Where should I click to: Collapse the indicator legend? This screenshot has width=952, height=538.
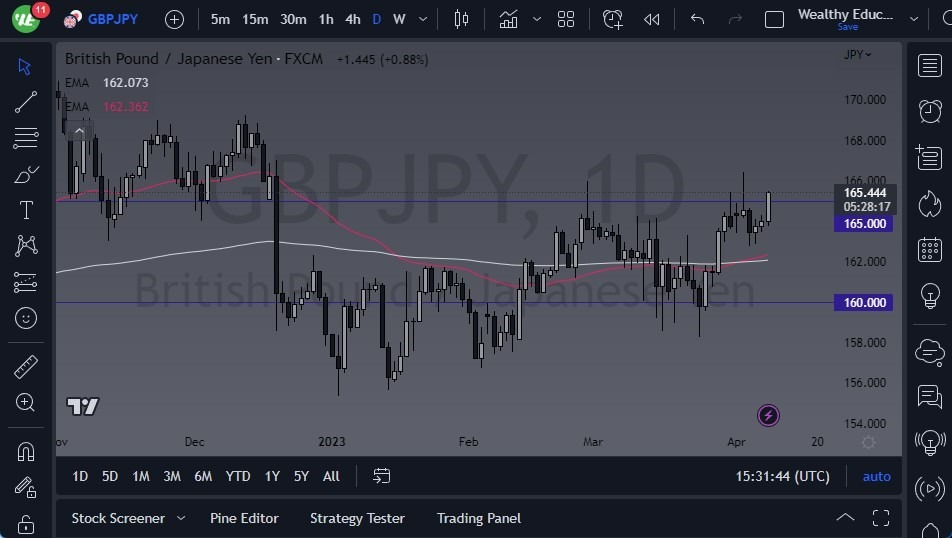(x=79, y=131)
